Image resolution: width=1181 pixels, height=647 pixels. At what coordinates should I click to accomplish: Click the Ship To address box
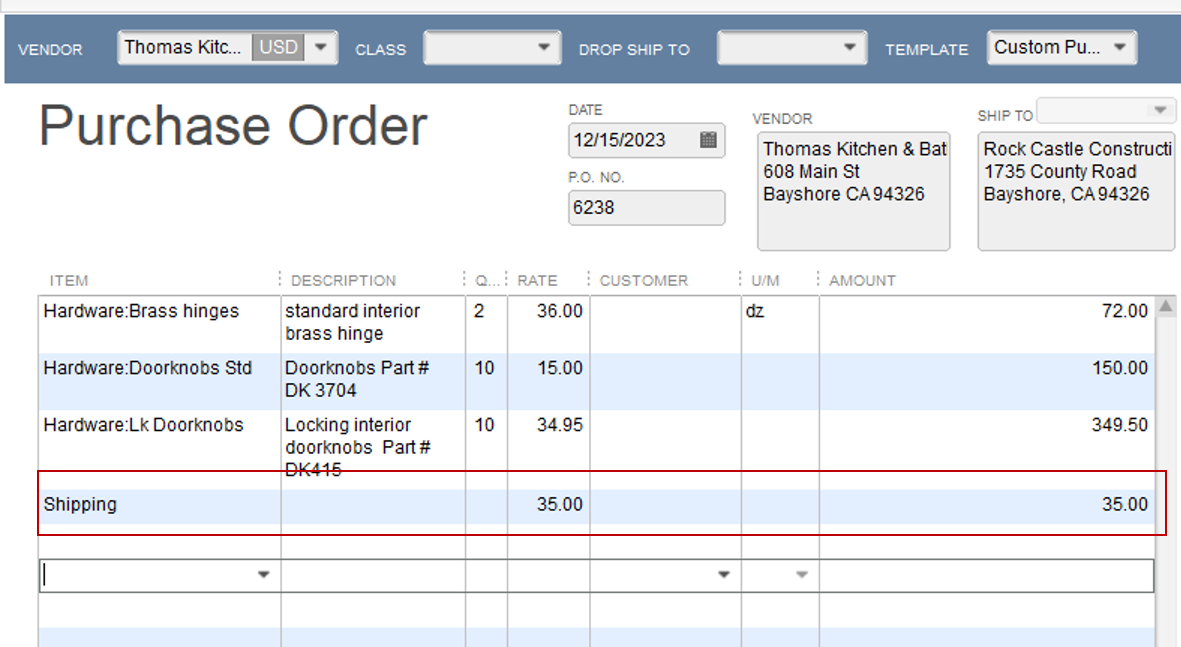pos(1076,191)
